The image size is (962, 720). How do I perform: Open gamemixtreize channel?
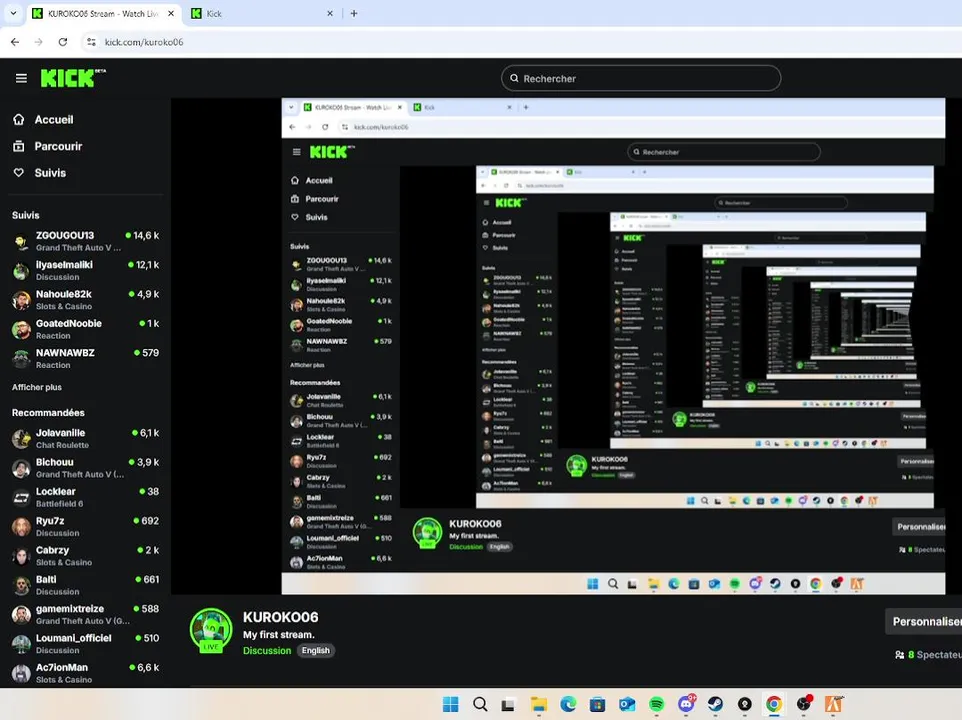85,615
